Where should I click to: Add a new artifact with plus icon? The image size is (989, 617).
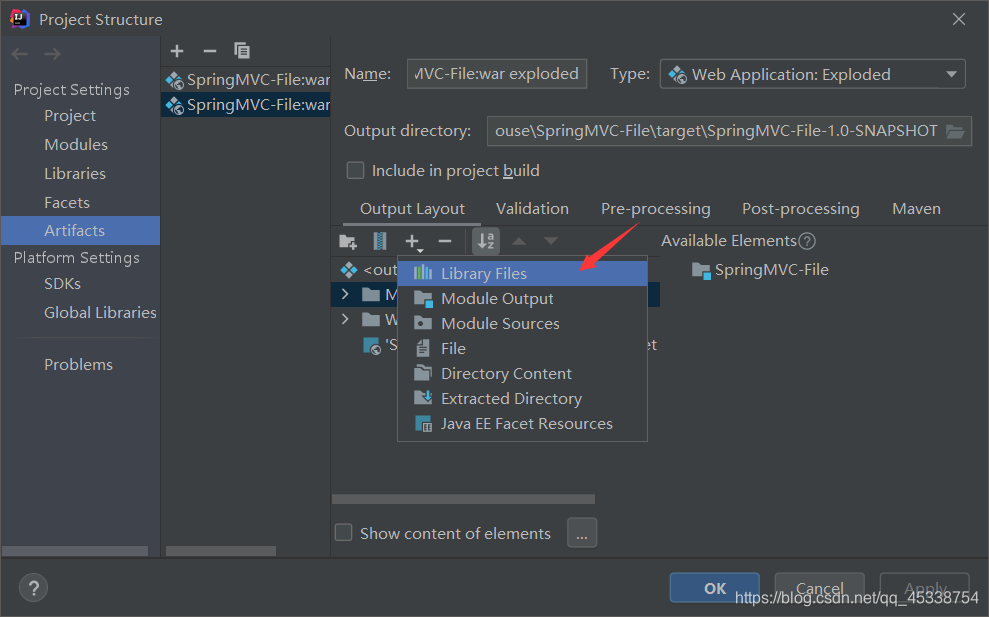coord(177,50)
